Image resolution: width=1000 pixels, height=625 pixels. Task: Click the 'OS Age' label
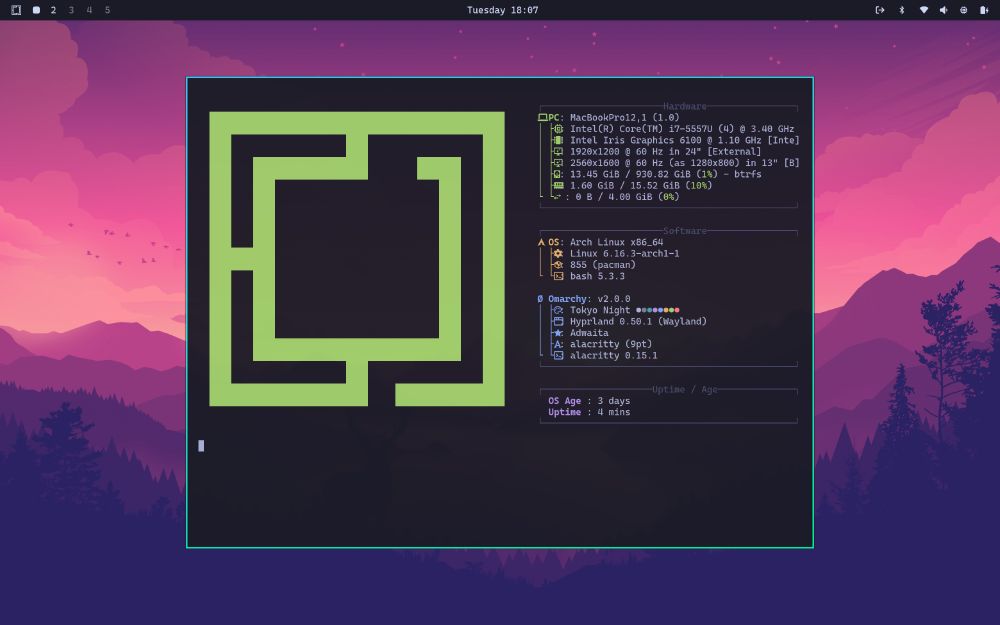click(x=564, y=401)
